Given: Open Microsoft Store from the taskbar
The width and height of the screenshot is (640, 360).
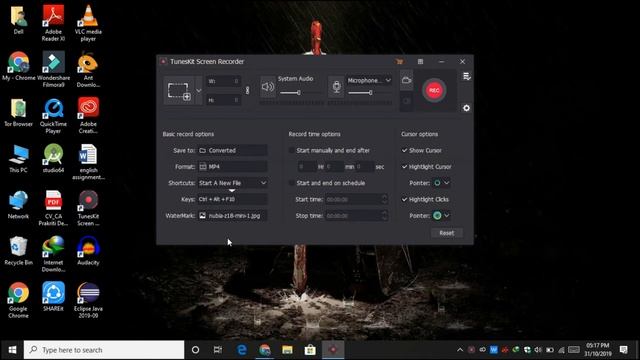Looking at the screenshot, I should click(x=310, y=350).
